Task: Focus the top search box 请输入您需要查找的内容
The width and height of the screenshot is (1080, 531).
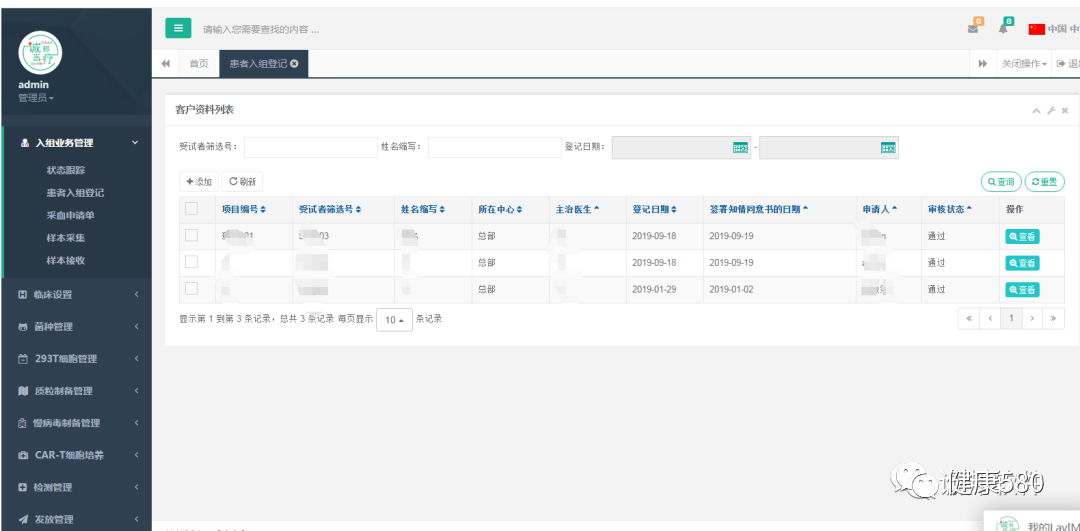Action: pyautogui.click(x=260, y=30)
